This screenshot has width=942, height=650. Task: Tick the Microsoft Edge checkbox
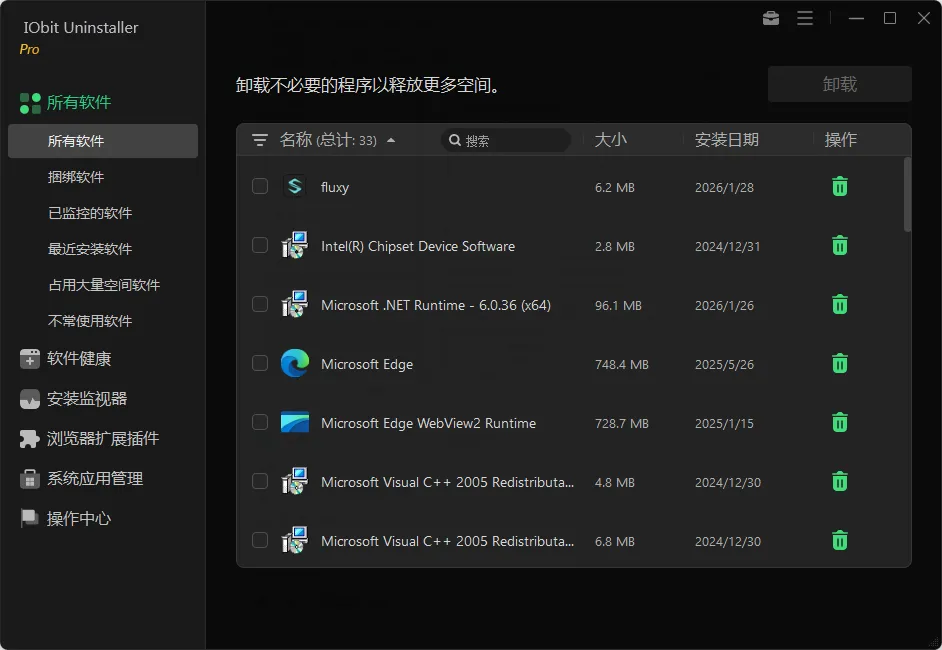coord(260,363)
